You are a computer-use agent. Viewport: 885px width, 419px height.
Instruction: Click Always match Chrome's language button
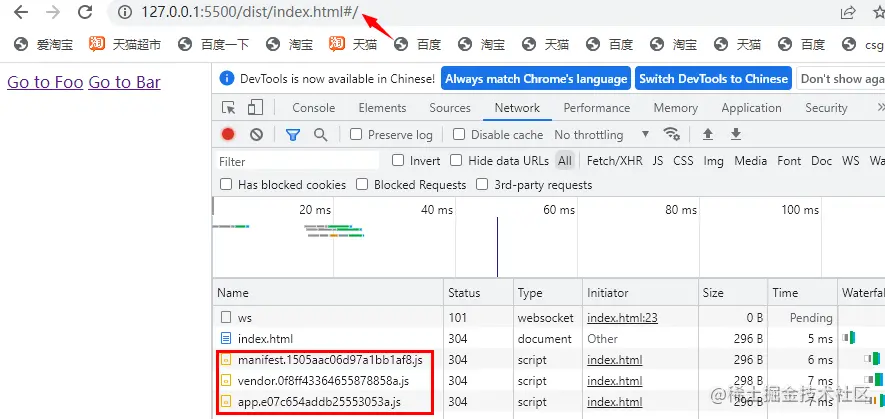(x=536, y=78)
